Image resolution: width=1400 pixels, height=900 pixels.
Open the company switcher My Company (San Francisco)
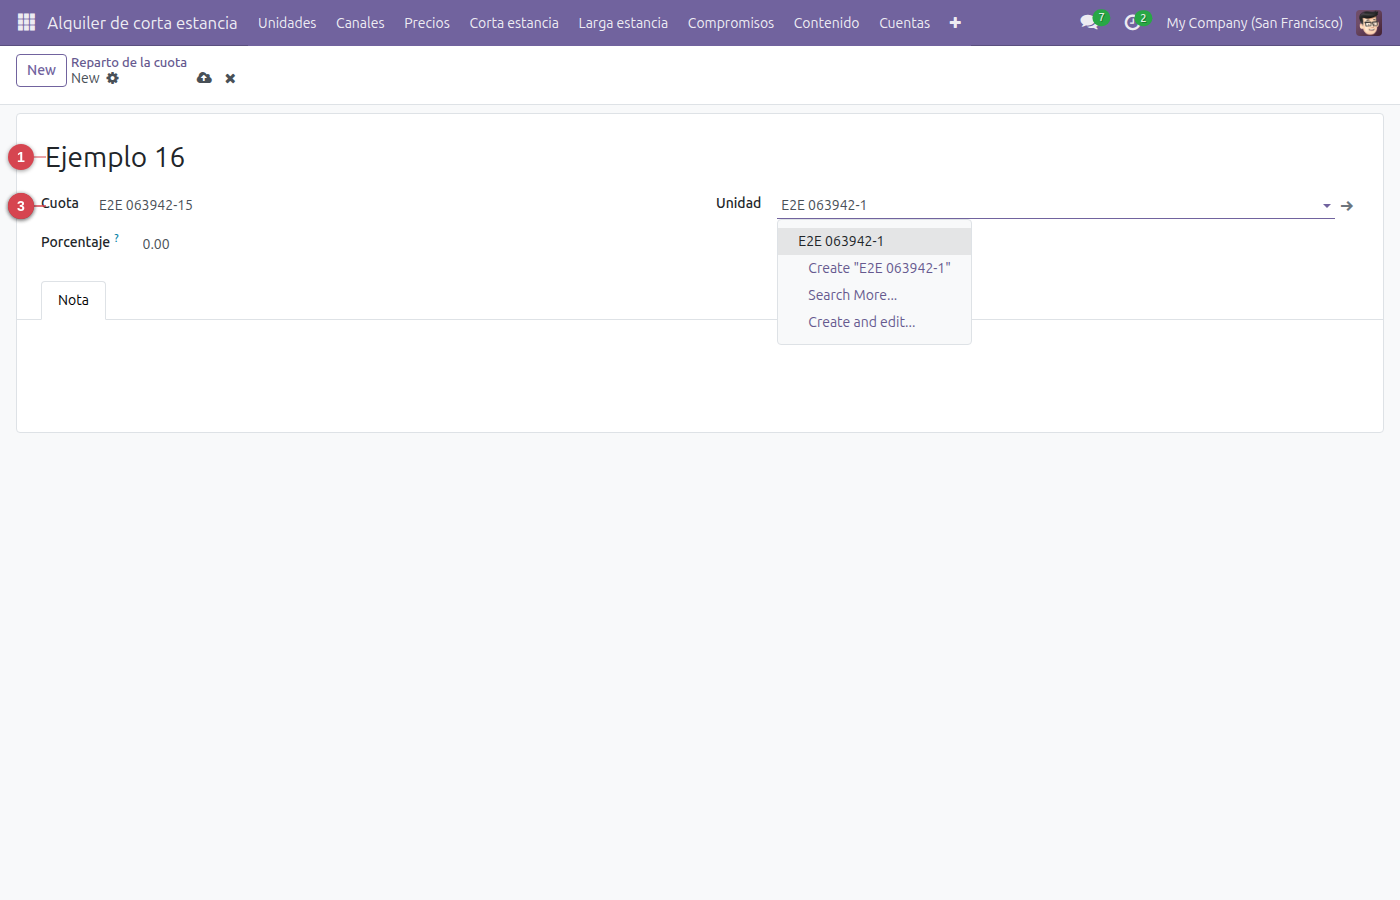pos(1254,22)
